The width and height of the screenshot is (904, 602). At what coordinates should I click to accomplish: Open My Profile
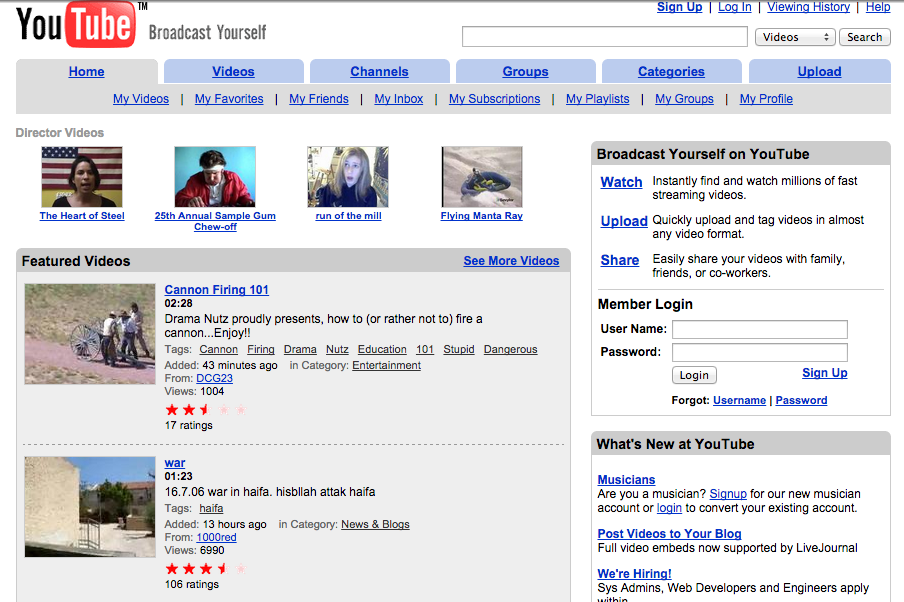point(766,99)
